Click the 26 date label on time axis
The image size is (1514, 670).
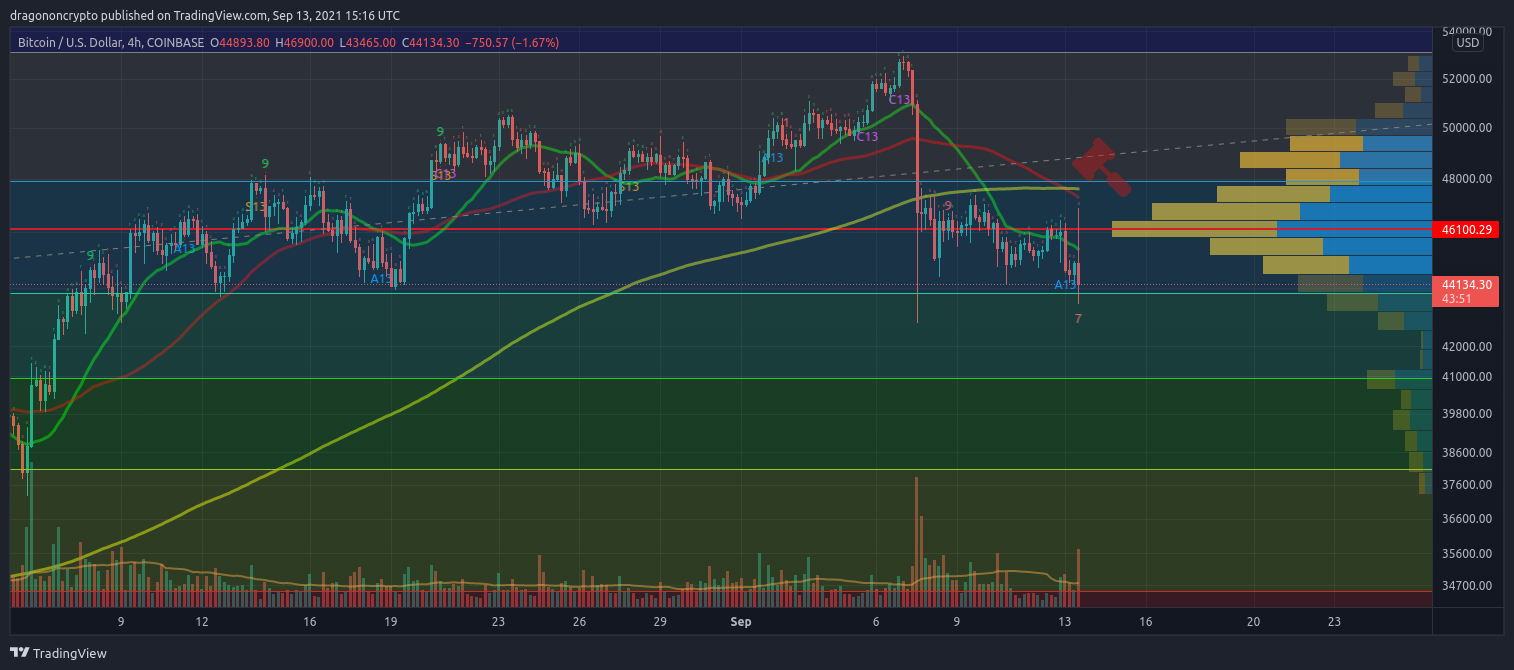click(x=579, y=621)
